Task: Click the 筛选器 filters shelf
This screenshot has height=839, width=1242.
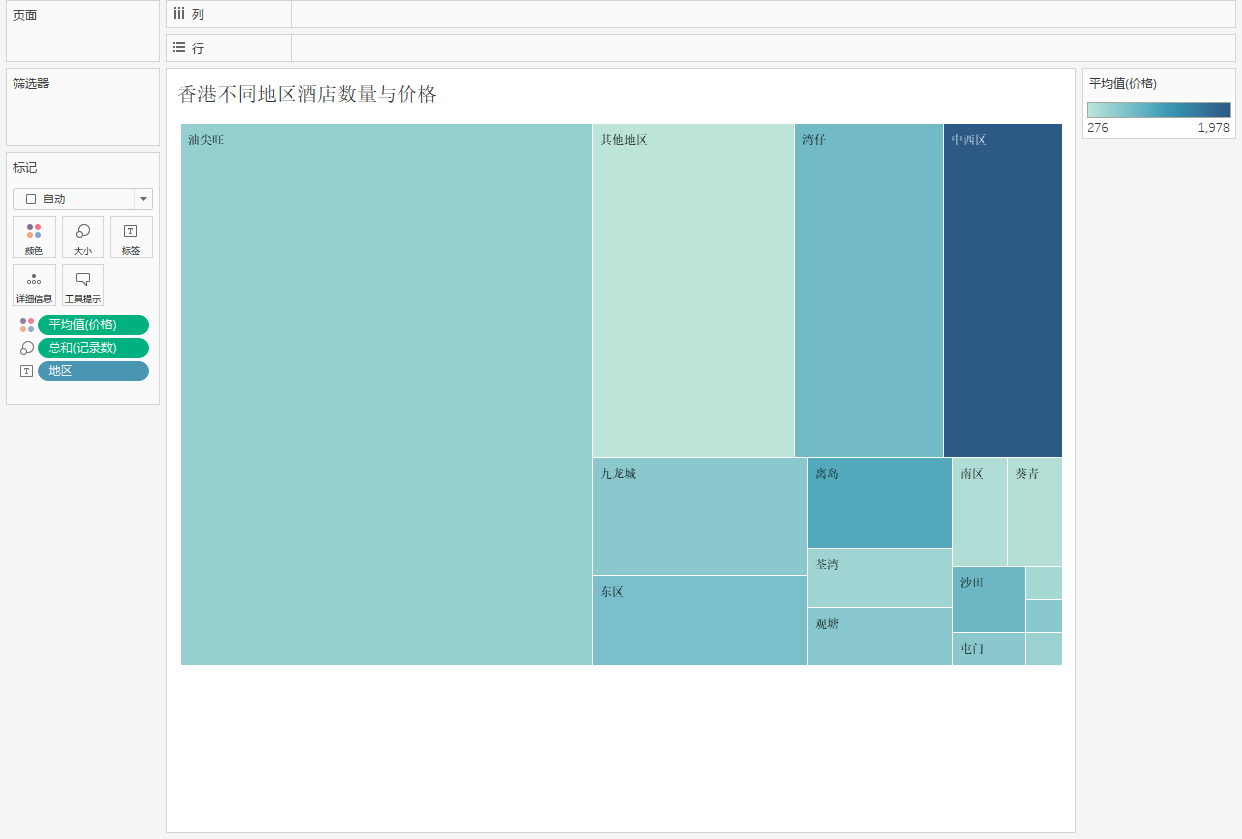Action: (x=83, y=107)
